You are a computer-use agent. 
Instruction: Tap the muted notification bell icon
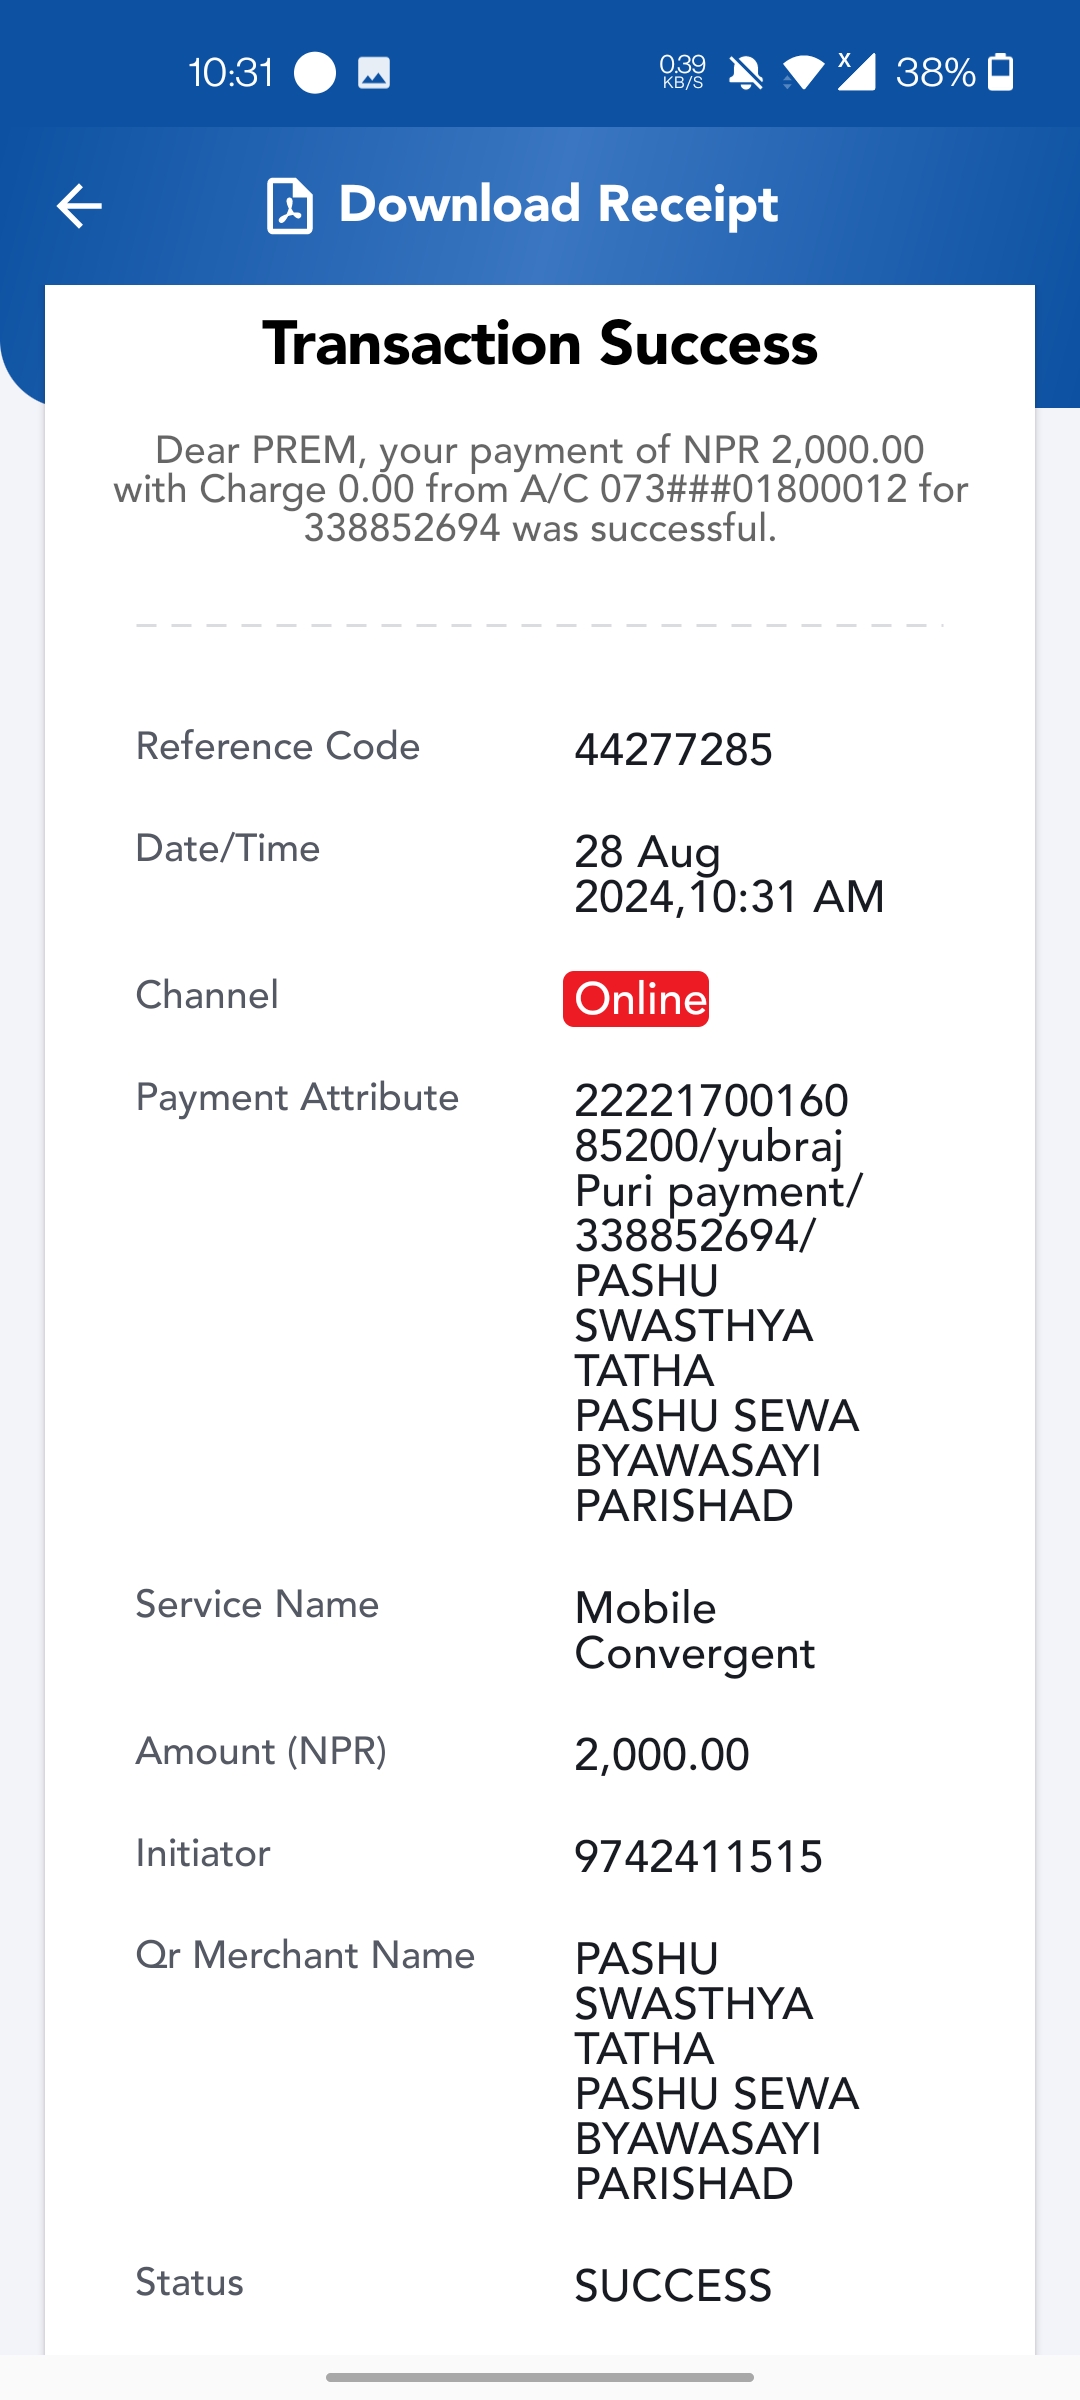click(x=745, y=72)
